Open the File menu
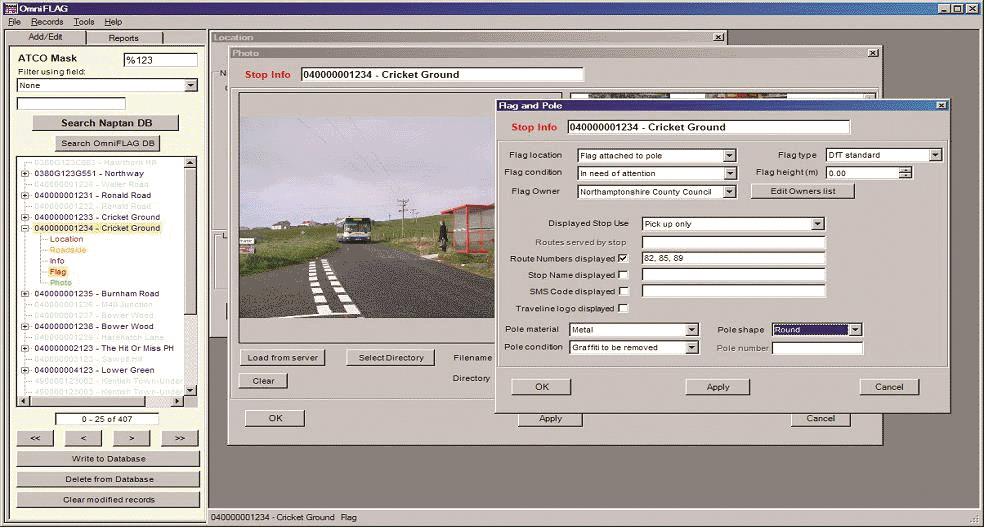 point(14,22)
